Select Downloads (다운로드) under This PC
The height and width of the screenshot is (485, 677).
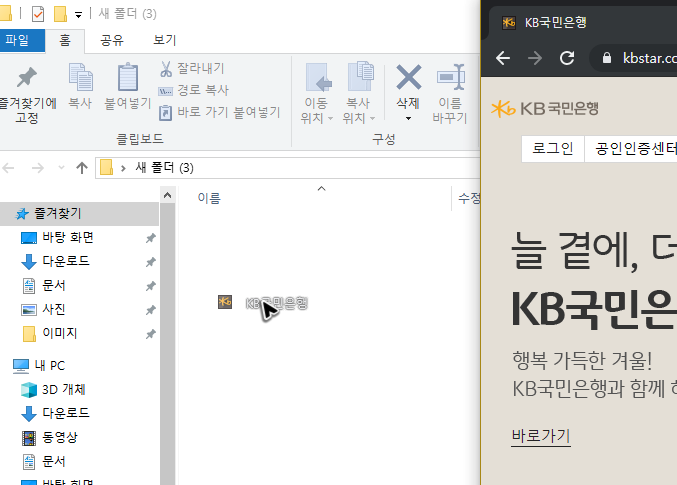(66, 413)
